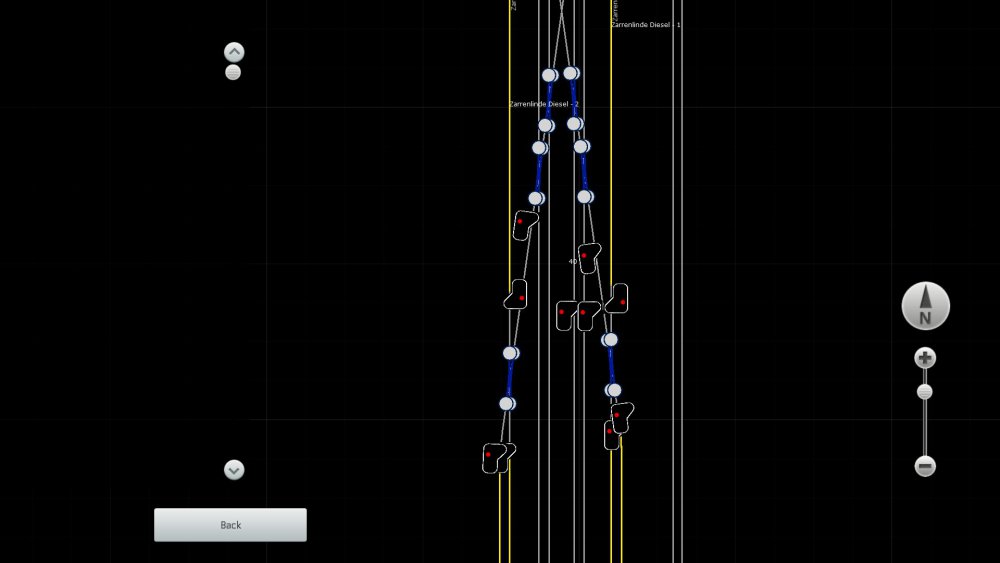This screenshot has width=1000, height=563.
Task: Select the signal just below the upper-left switch chain
Action: tap(524, 224)
